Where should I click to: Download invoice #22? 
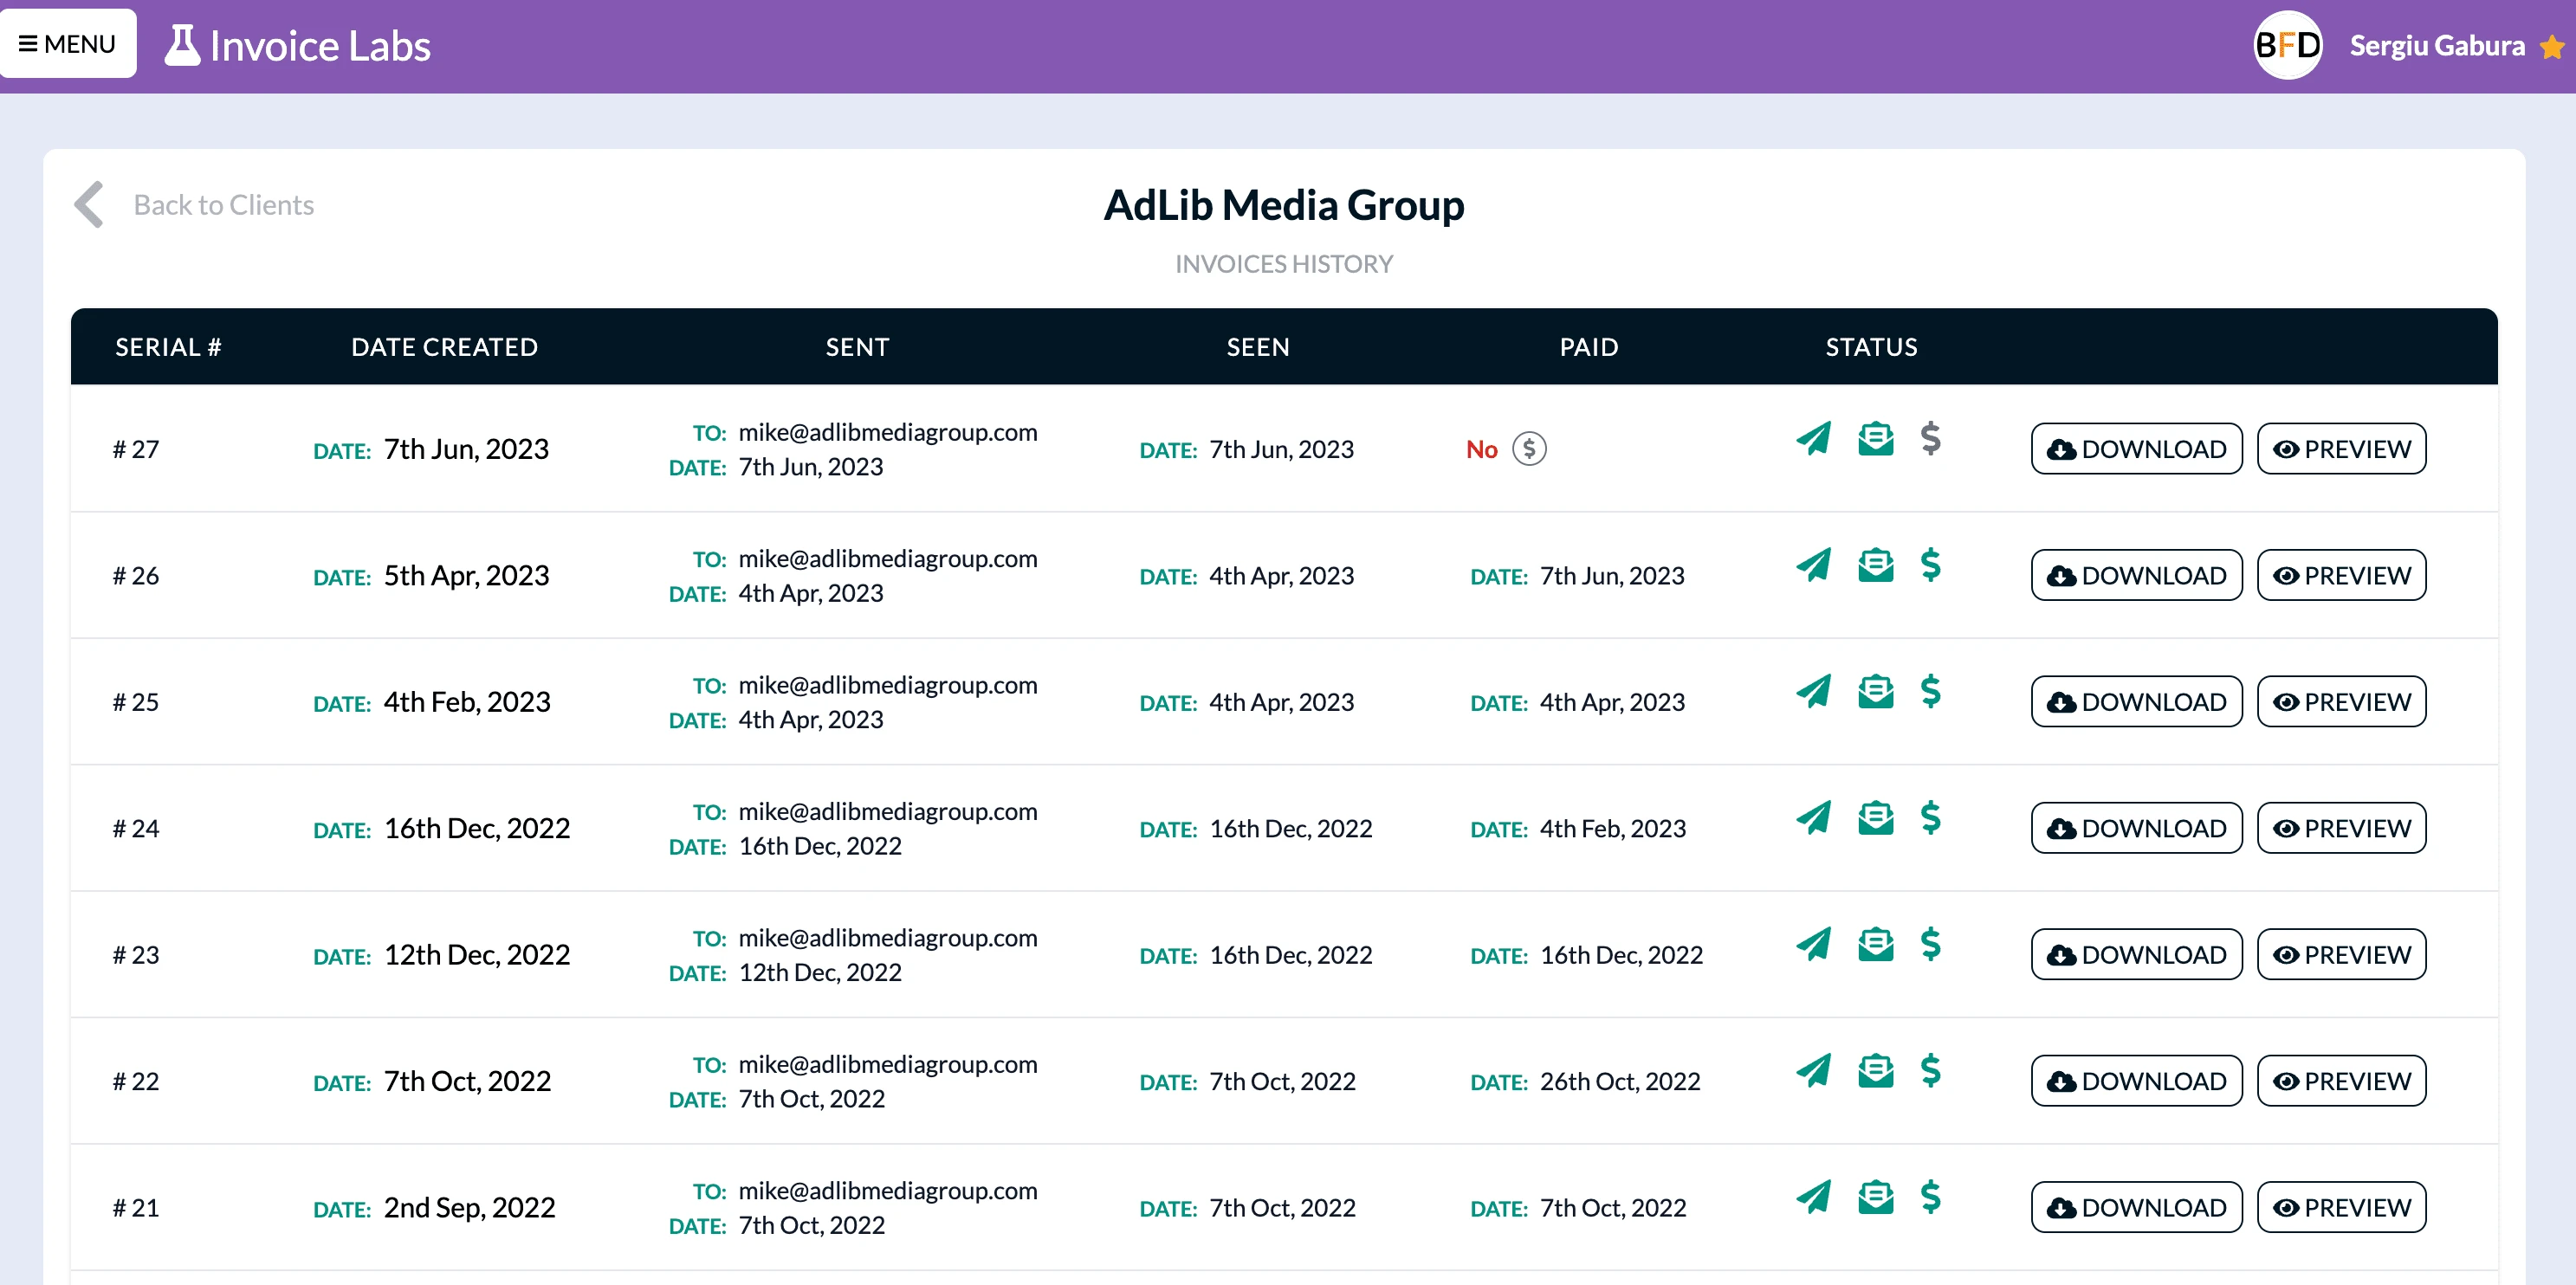pos(2136,1081)
